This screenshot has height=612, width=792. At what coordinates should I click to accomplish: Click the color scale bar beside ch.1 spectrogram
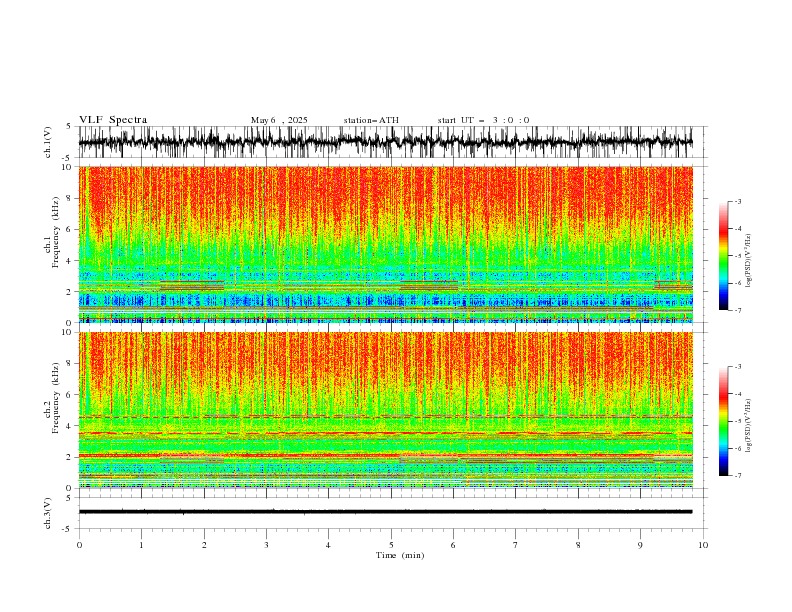click(x=723, y=255)
